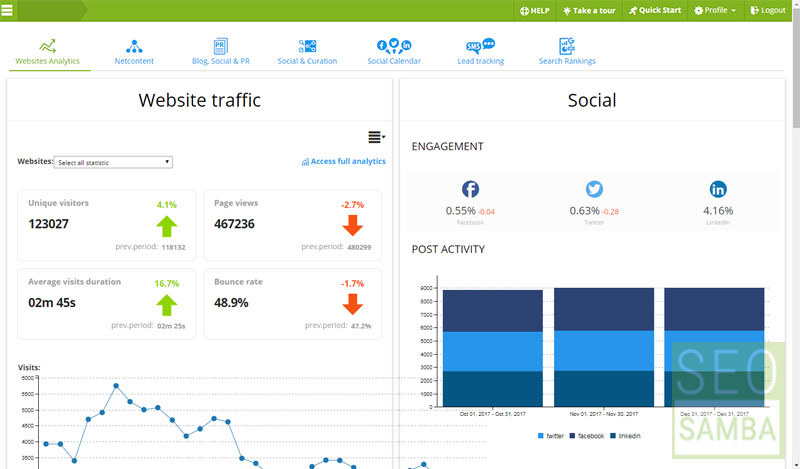This screenshot has width=800, height=469.
Task: Toggle linkedin series in chart legend
Action: (625, 436)
